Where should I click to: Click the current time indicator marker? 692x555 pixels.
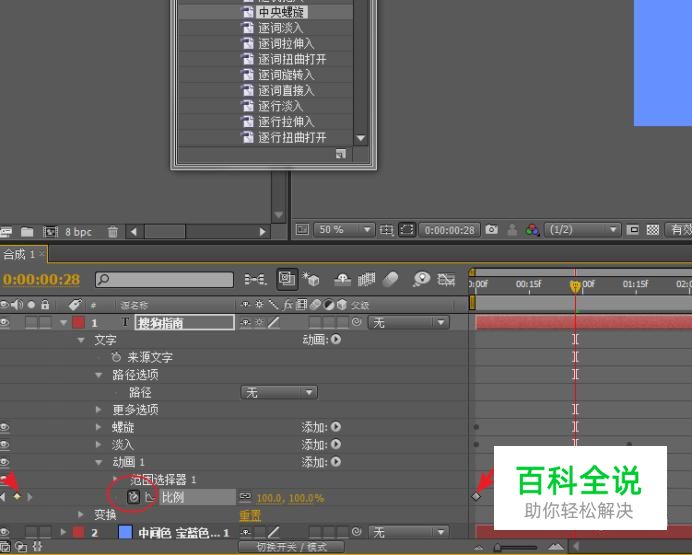coord(575,288)
